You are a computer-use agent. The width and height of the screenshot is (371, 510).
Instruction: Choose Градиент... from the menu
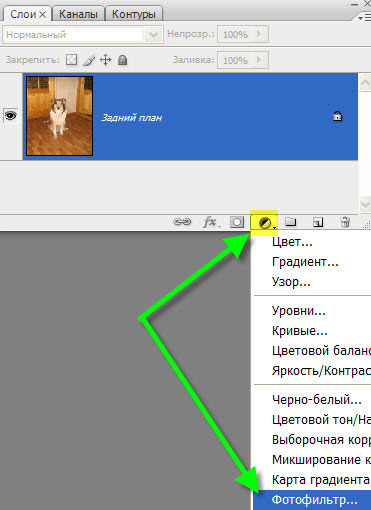305,262
